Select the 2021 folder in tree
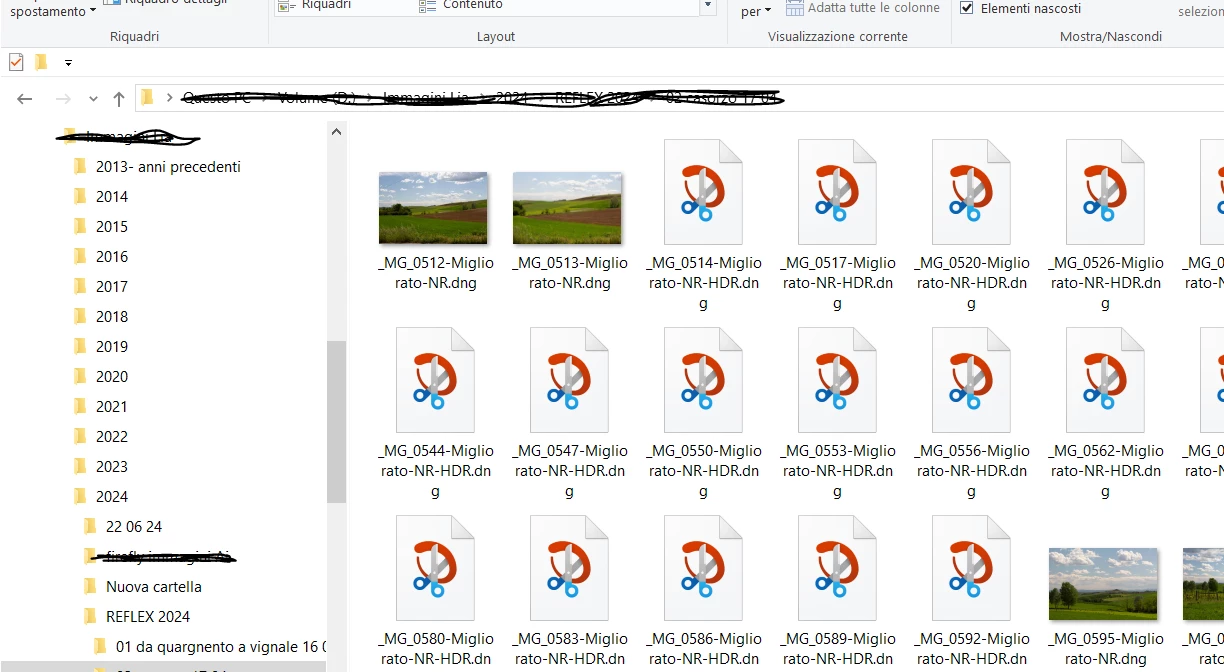 (112, 407)
